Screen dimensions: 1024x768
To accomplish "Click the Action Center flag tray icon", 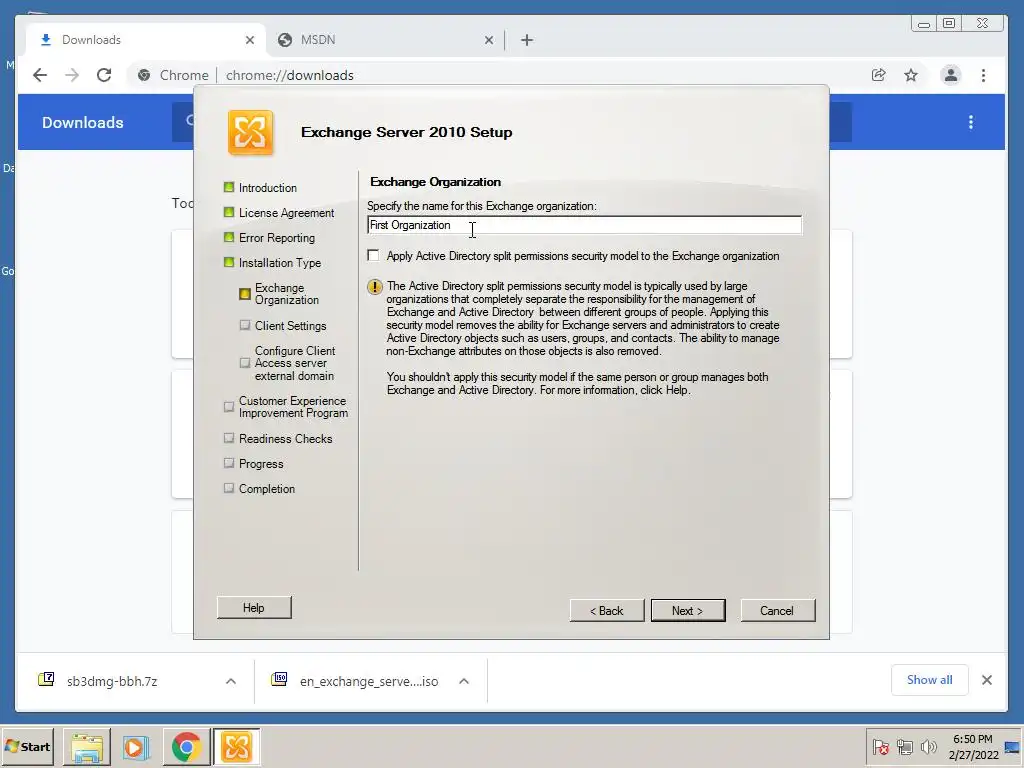I will (880, 747).
